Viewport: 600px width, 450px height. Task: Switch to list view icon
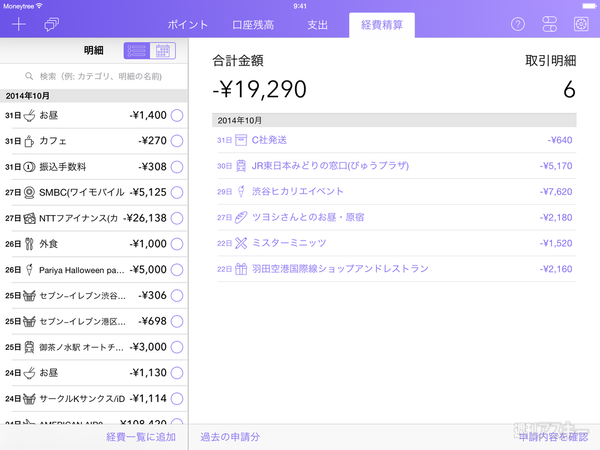point(137,51)
